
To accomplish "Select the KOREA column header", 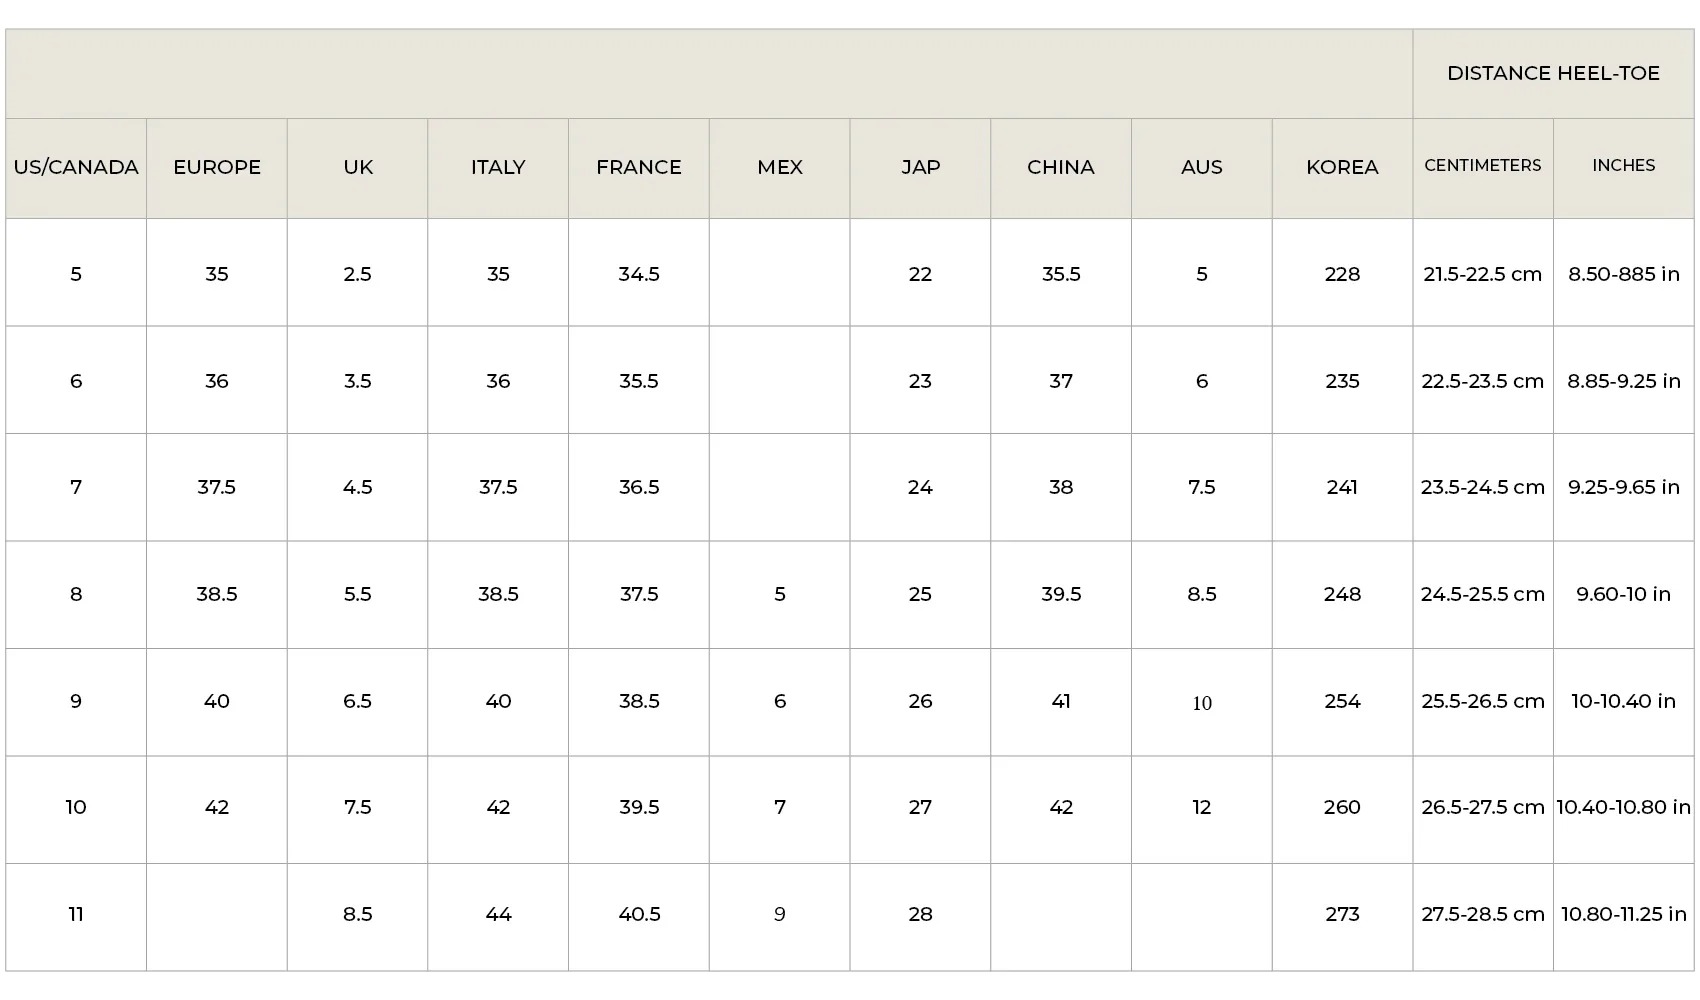I will [1342, 168].
